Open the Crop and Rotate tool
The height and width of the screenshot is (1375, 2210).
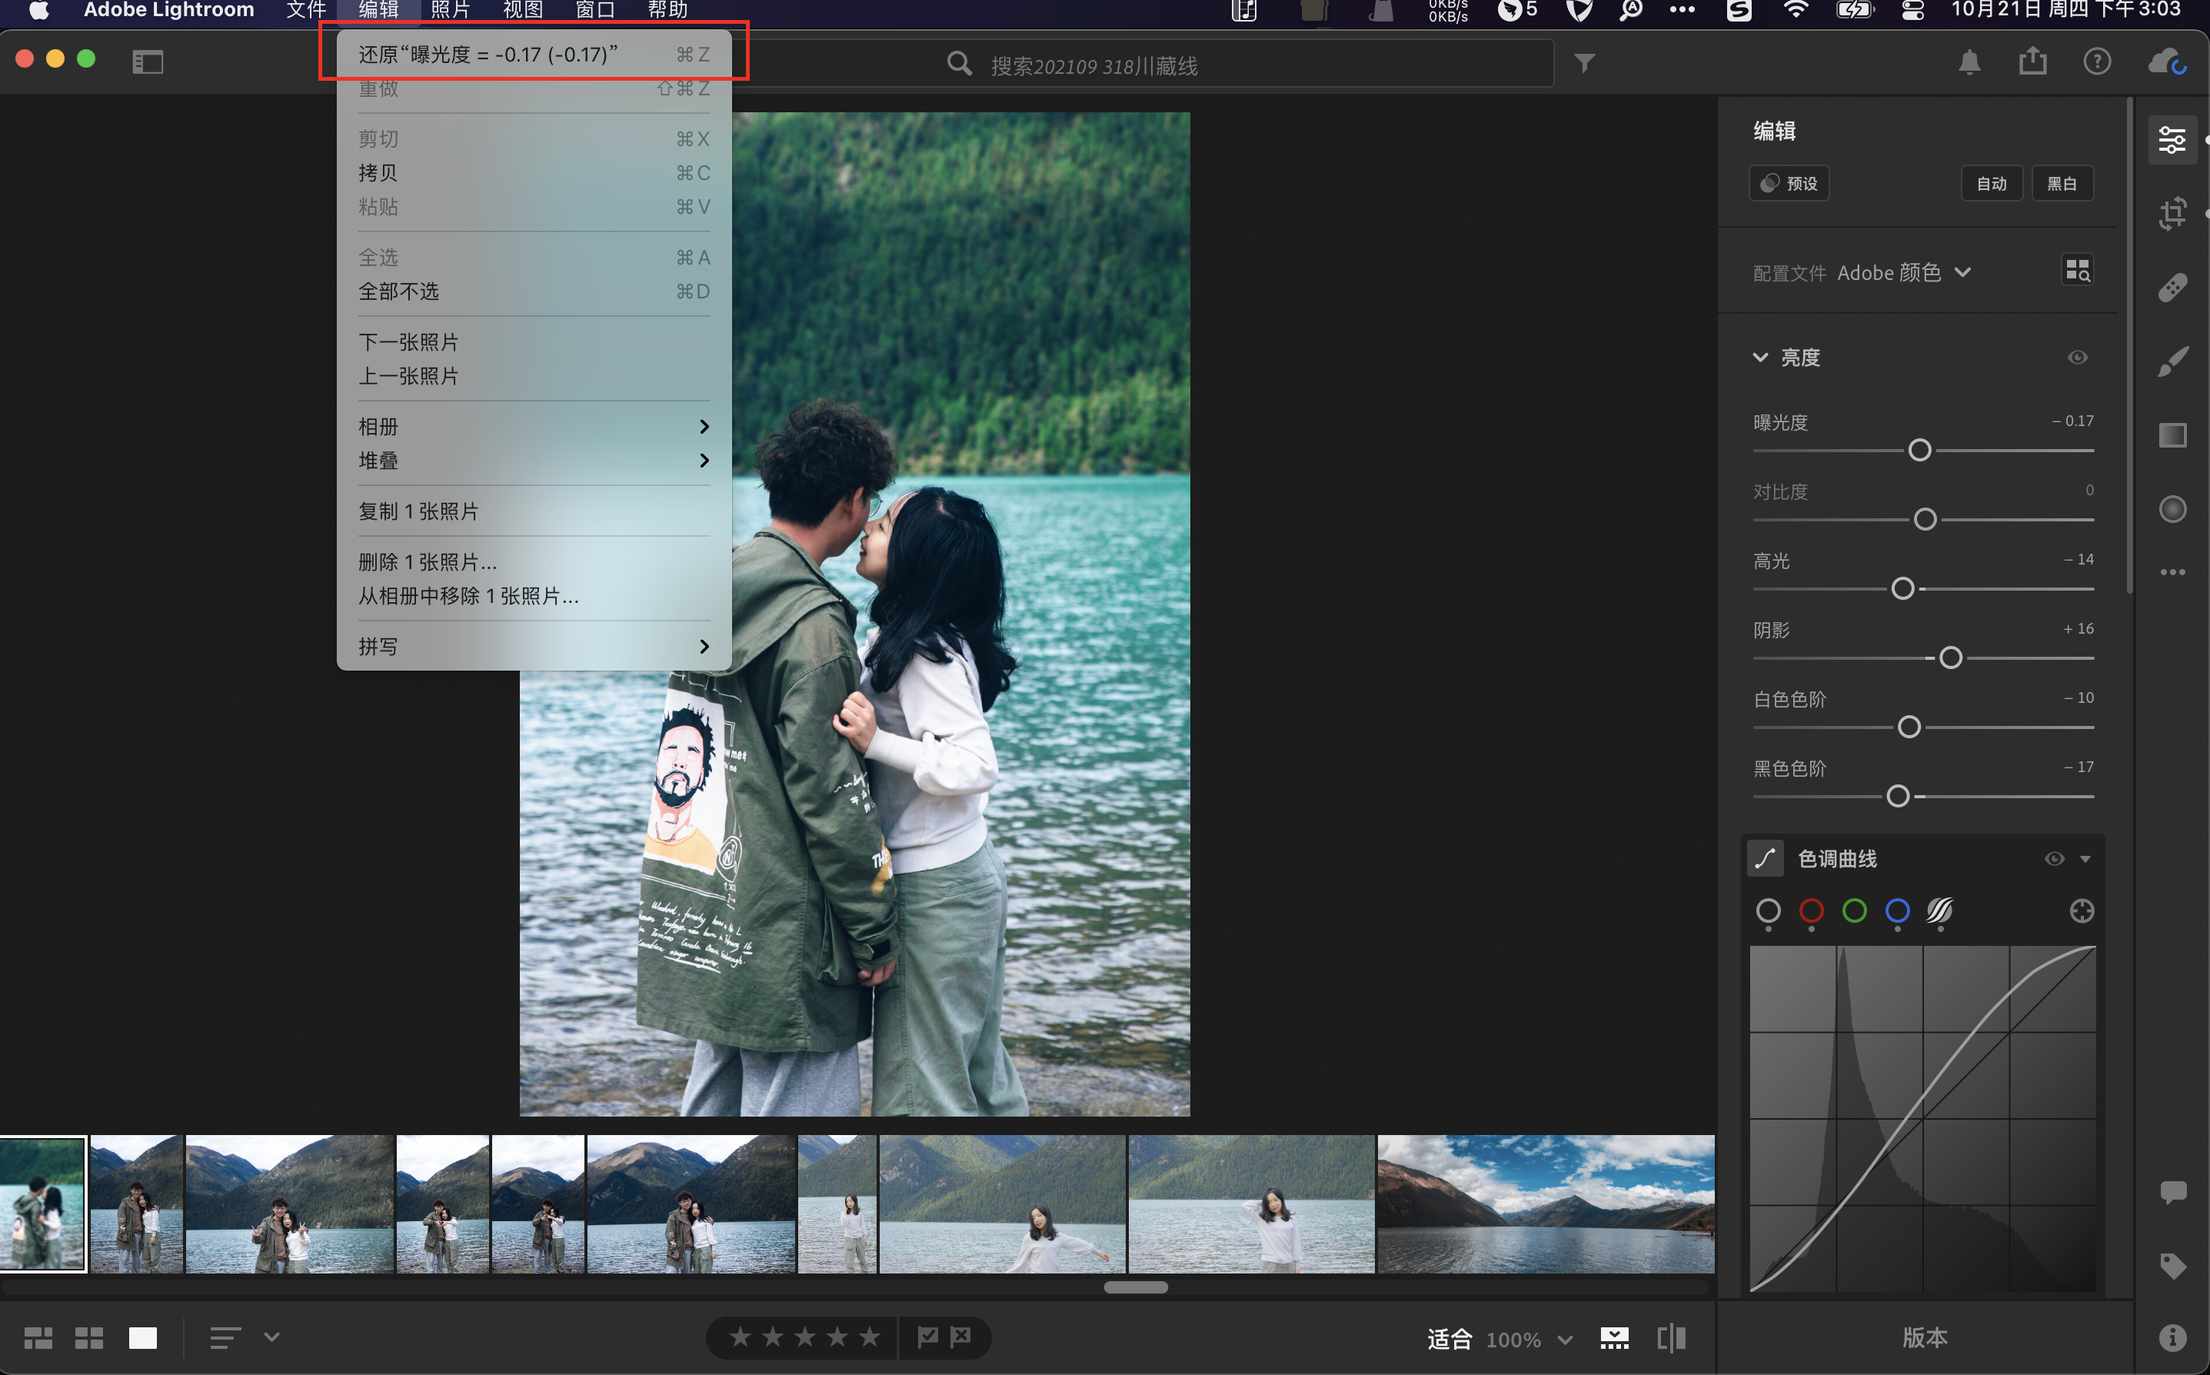coord(2172,213)
